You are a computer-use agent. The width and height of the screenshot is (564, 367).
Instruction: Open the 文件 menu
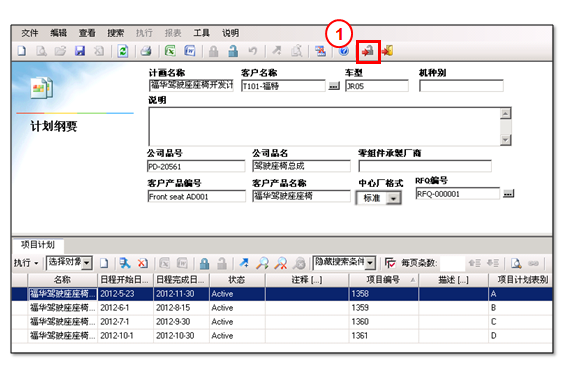click(29, 33)
